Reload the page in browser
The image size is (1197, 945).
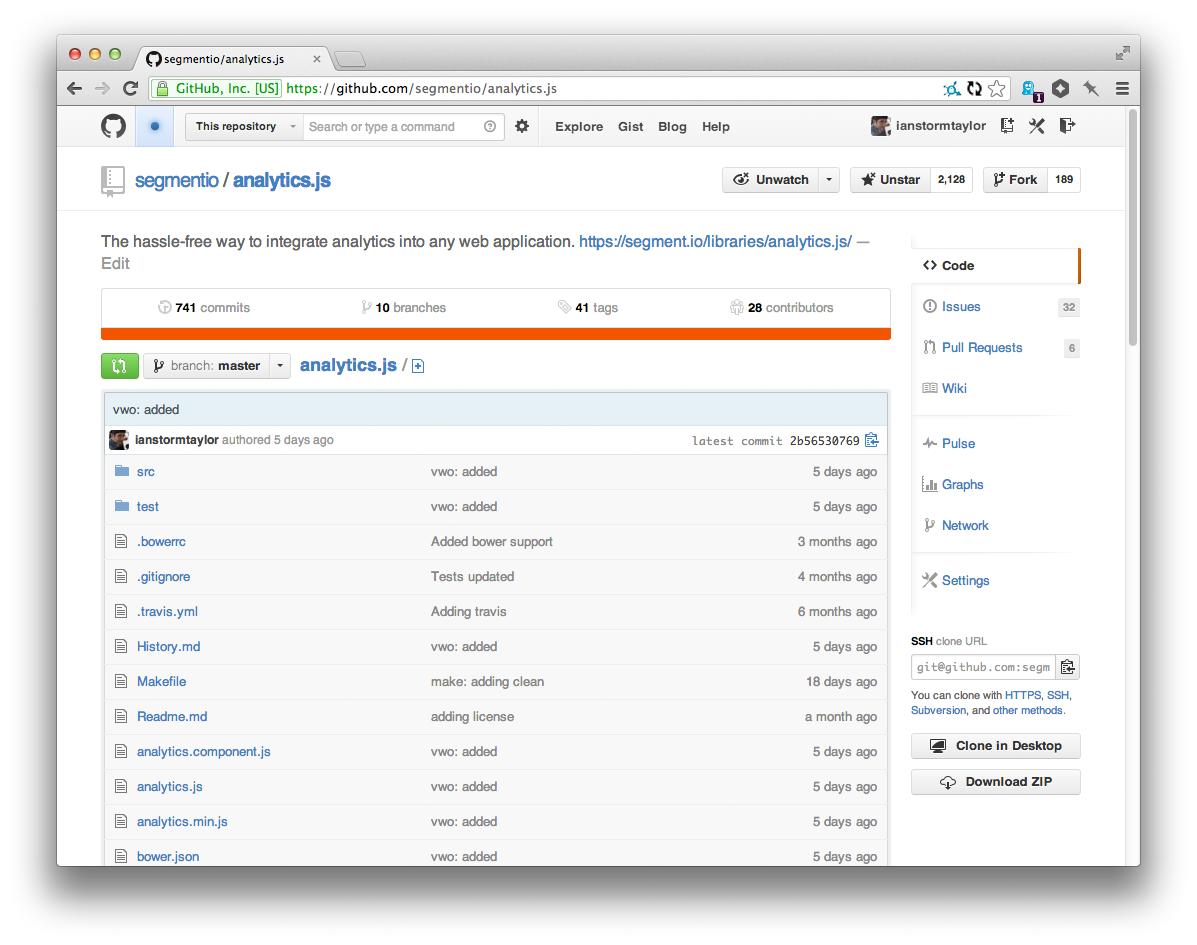131,89
